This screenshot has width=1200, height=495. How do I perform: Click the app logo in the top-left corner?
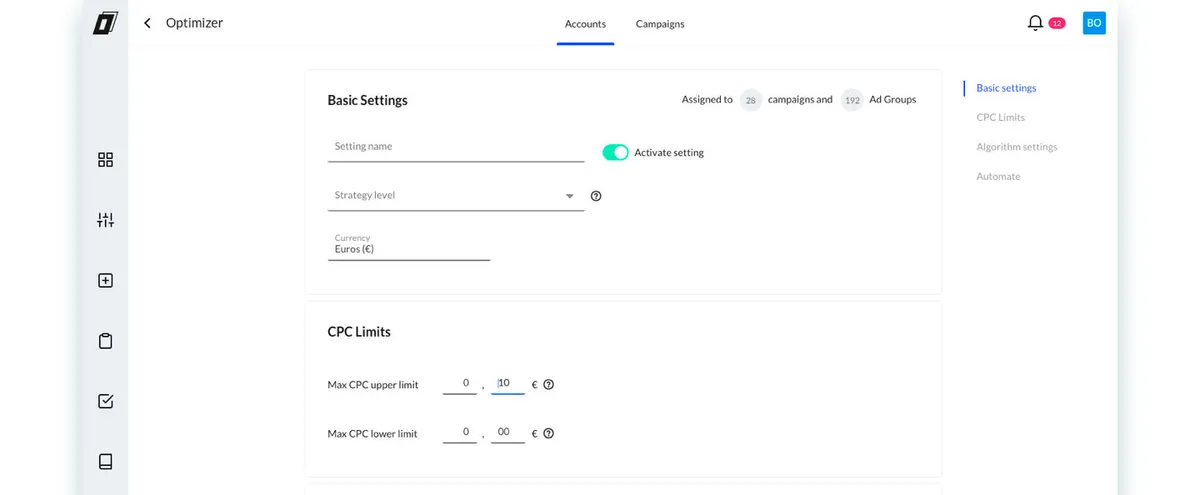point(105,23)
